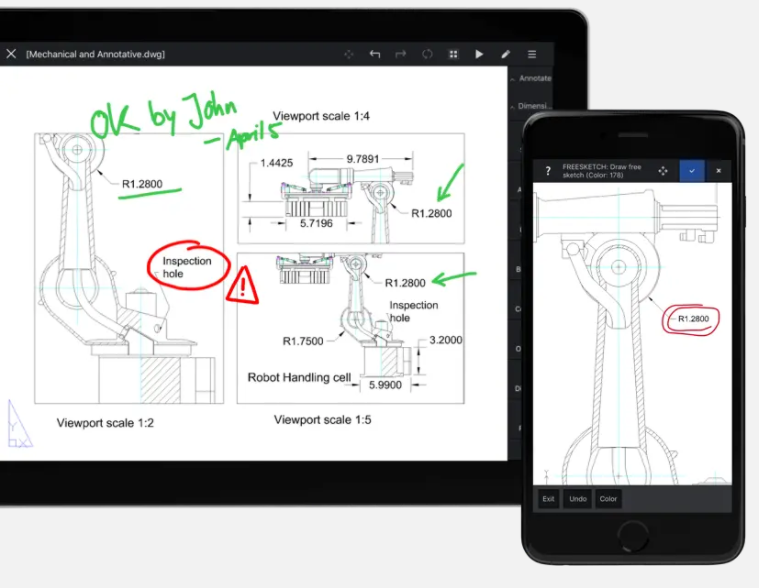Tap the pan arrows icon on phone
The image size is (759, 588).
pos(663,171)
